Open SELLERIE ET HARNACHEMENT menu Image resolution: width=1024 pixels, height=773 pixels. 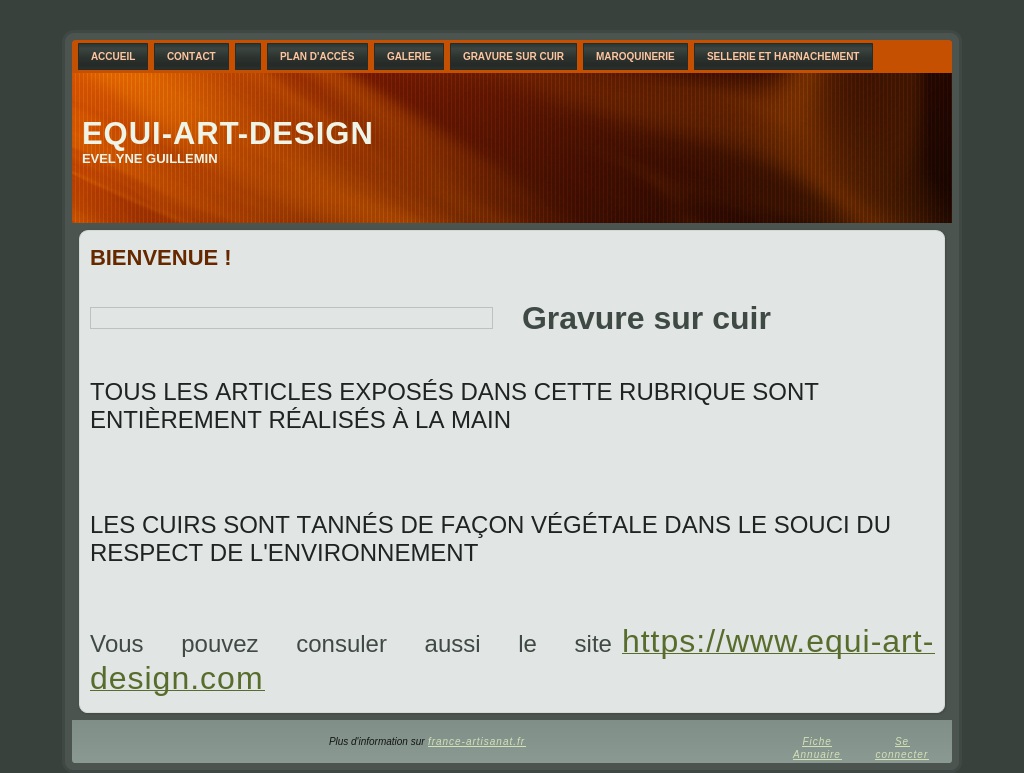(783, 56)
